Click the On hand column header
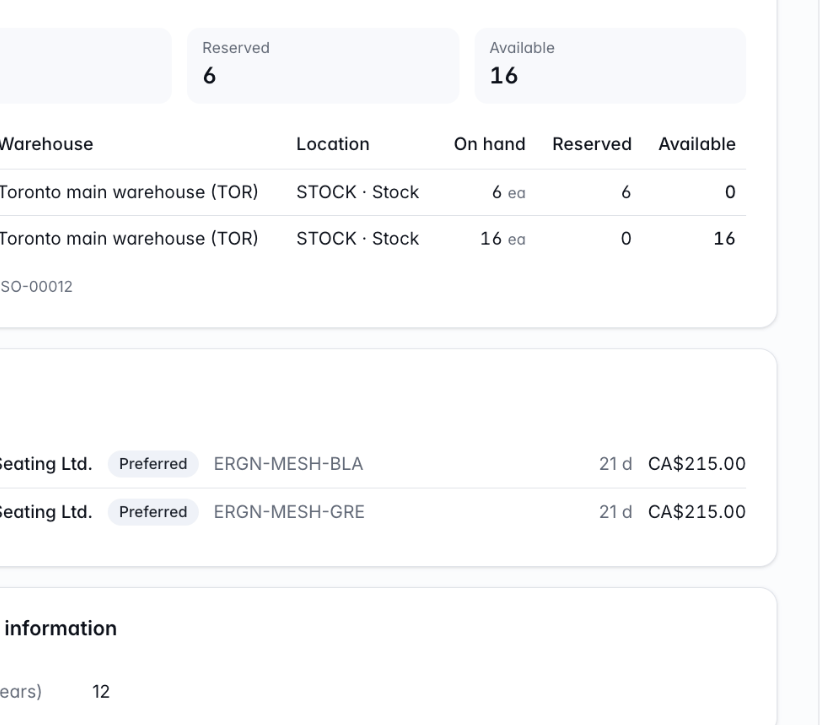The width and height of the screenshot is (820, 725). click(489, 144)
